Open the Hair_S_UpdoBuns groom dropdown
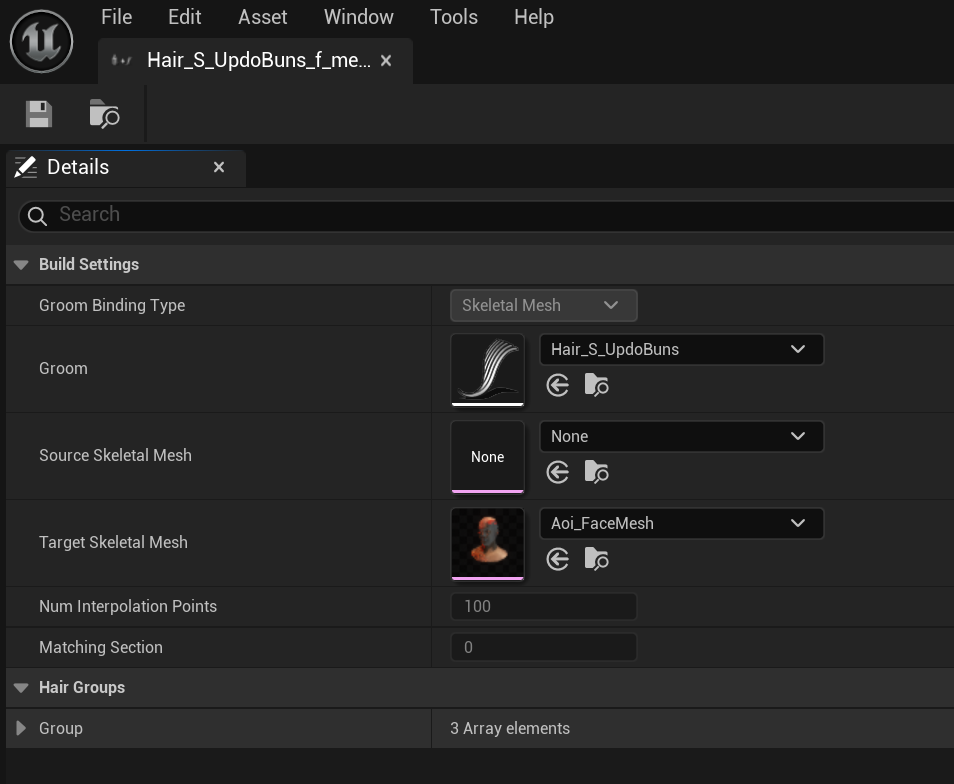Screen dimensions: 954x784 681,349
